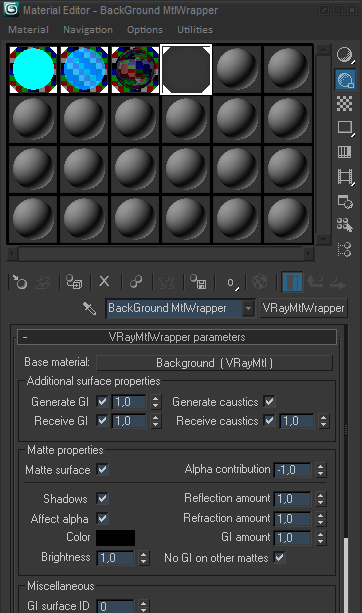The image size is (362, 613).
Task: Click Go Forward to Sibling icon
Action: pyautogui.click(x=338, y=281)
